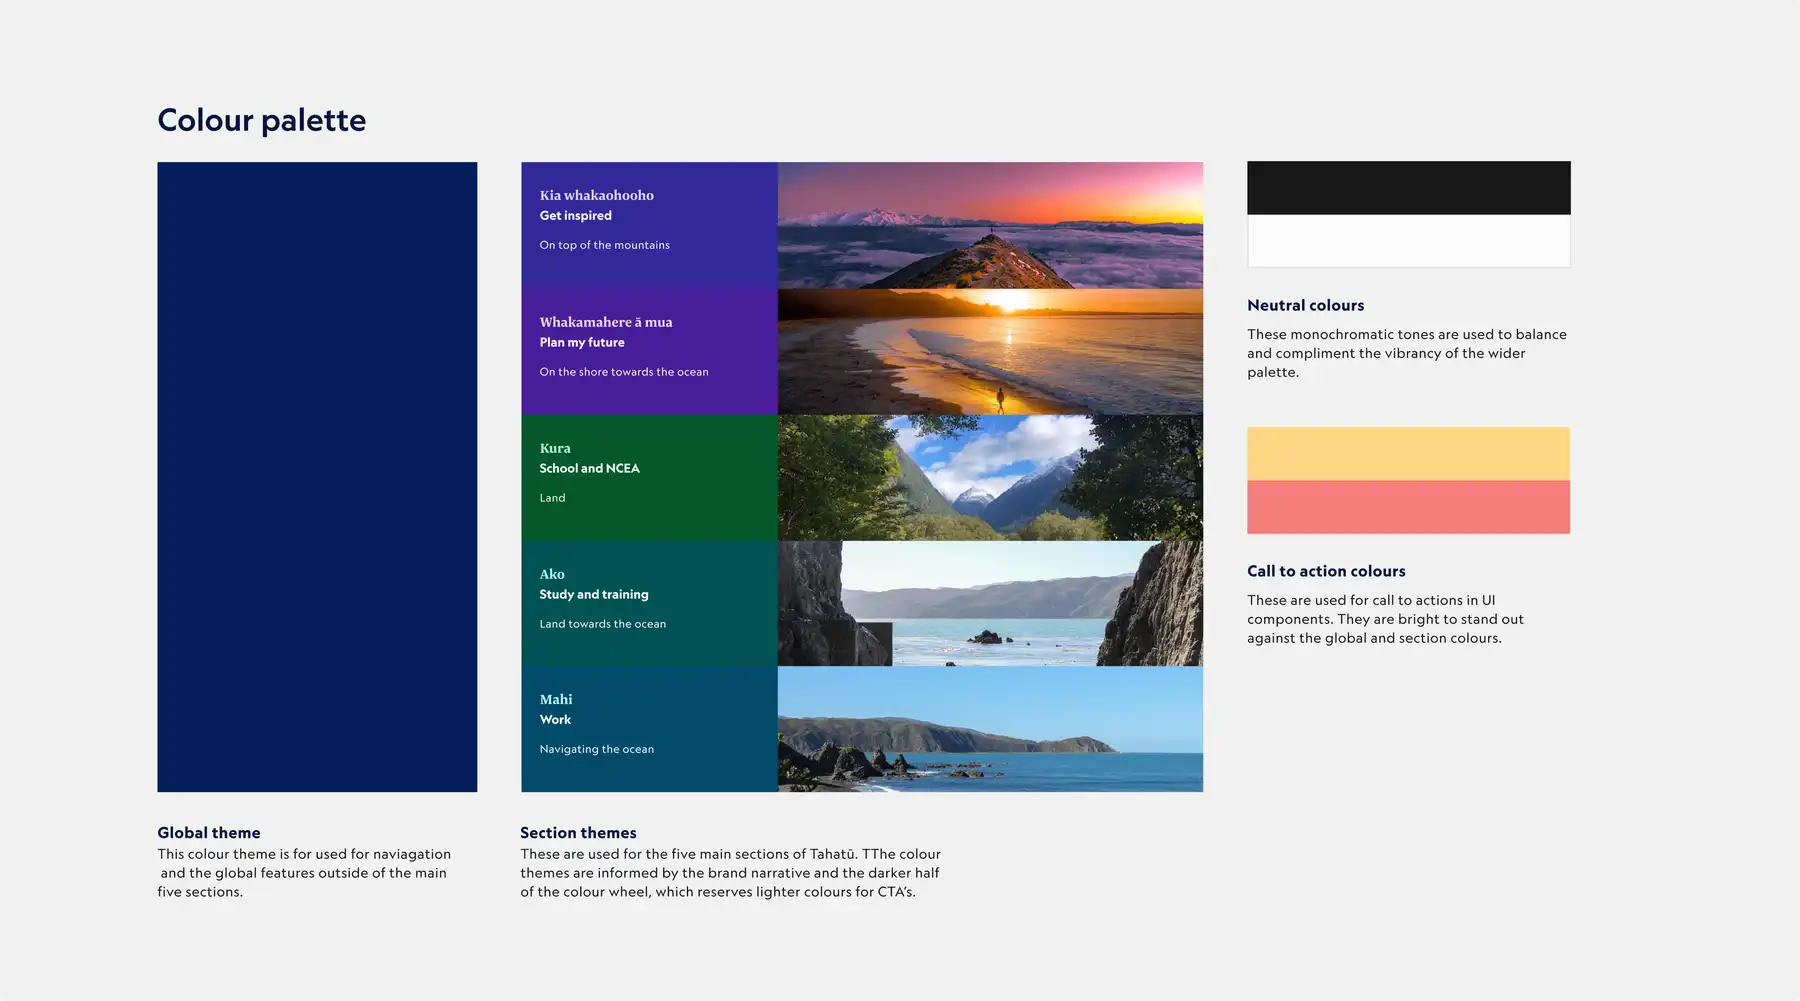
Task: Select the dark navy Global theme swatch
Action: coord(316,475)
